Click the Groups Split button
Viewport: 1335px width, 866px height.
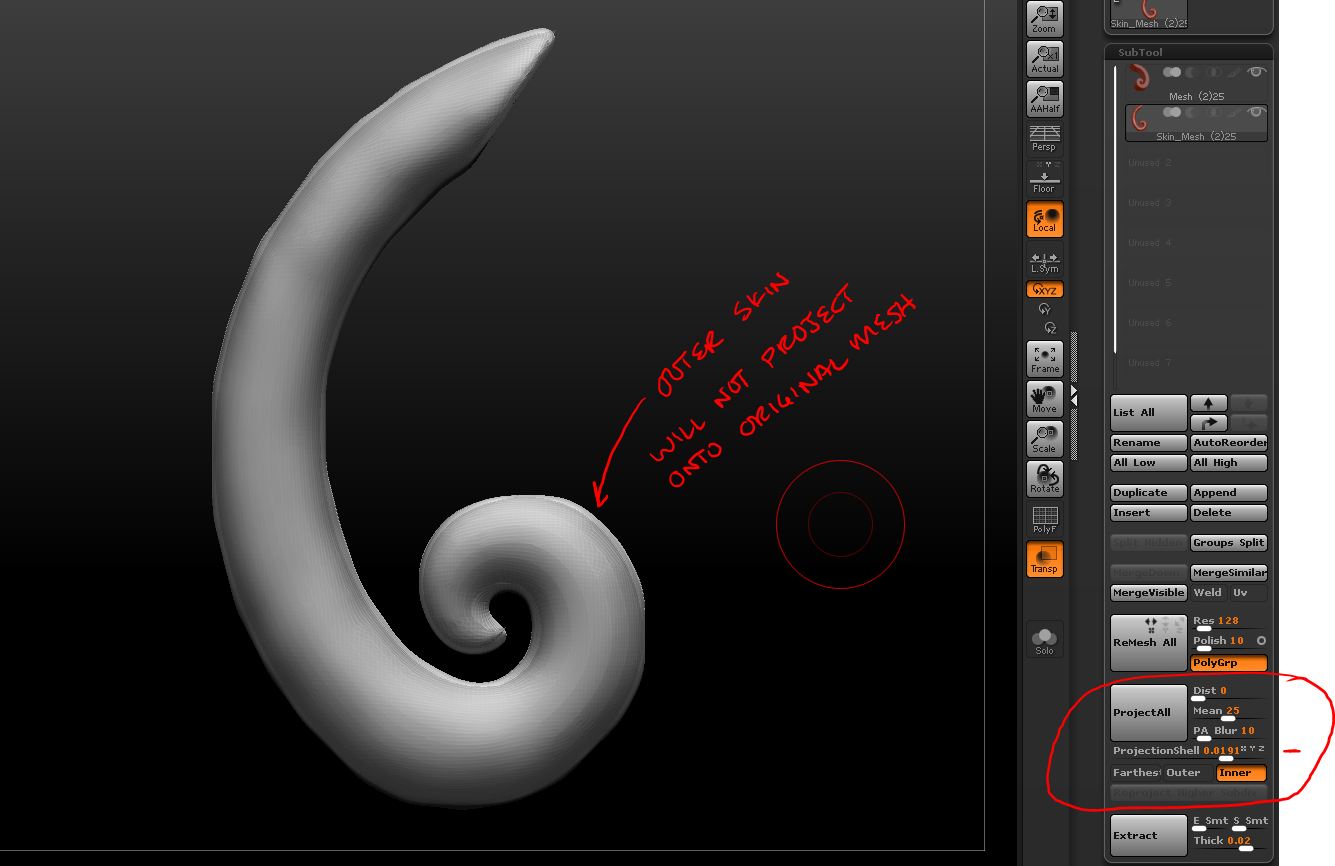point(1229,543)
